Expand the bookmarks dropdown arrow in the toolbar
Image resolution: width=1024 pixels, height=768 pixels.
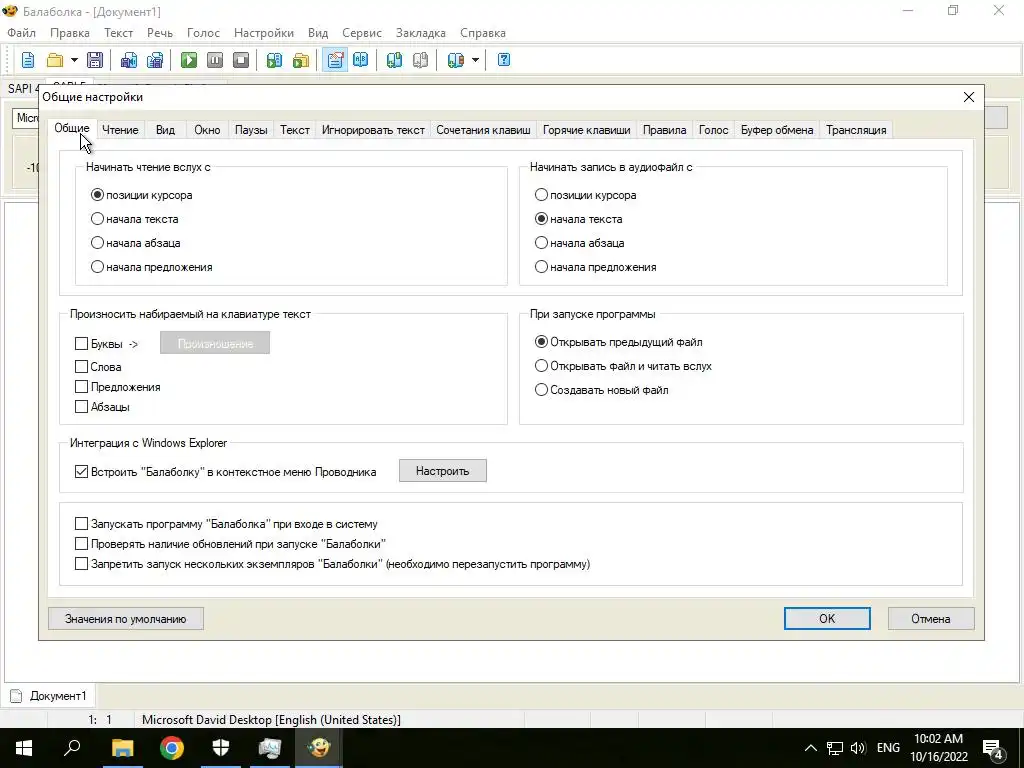click(475, 60)
